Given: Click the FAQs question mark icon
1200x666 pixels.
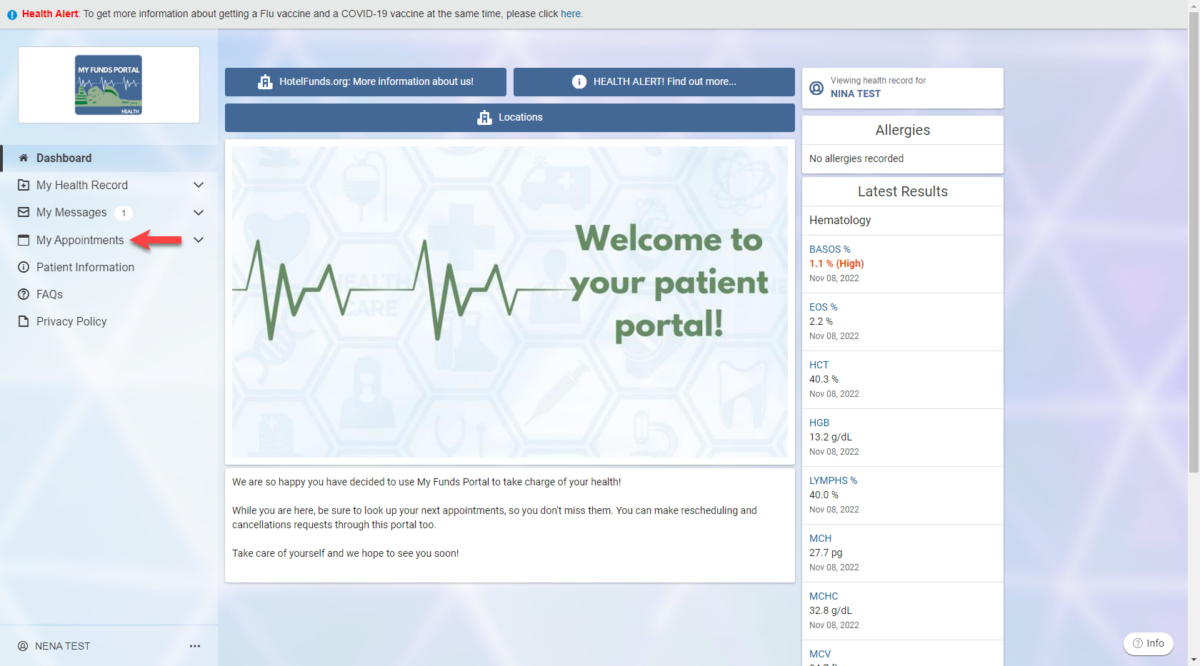Looking at the screenshot, I should [24, 294].
